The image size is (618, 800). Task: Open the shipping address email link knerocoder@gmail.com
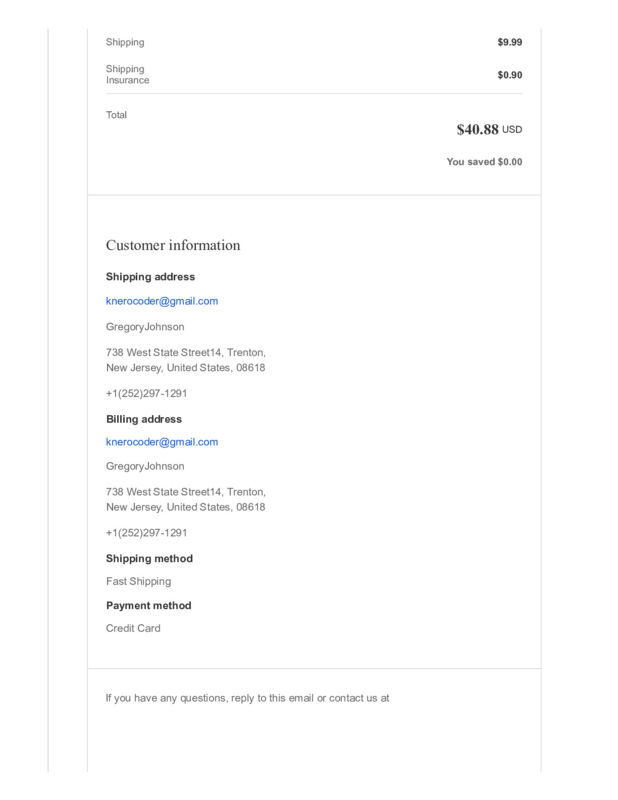pyautogui.click(x=162, y=301)
